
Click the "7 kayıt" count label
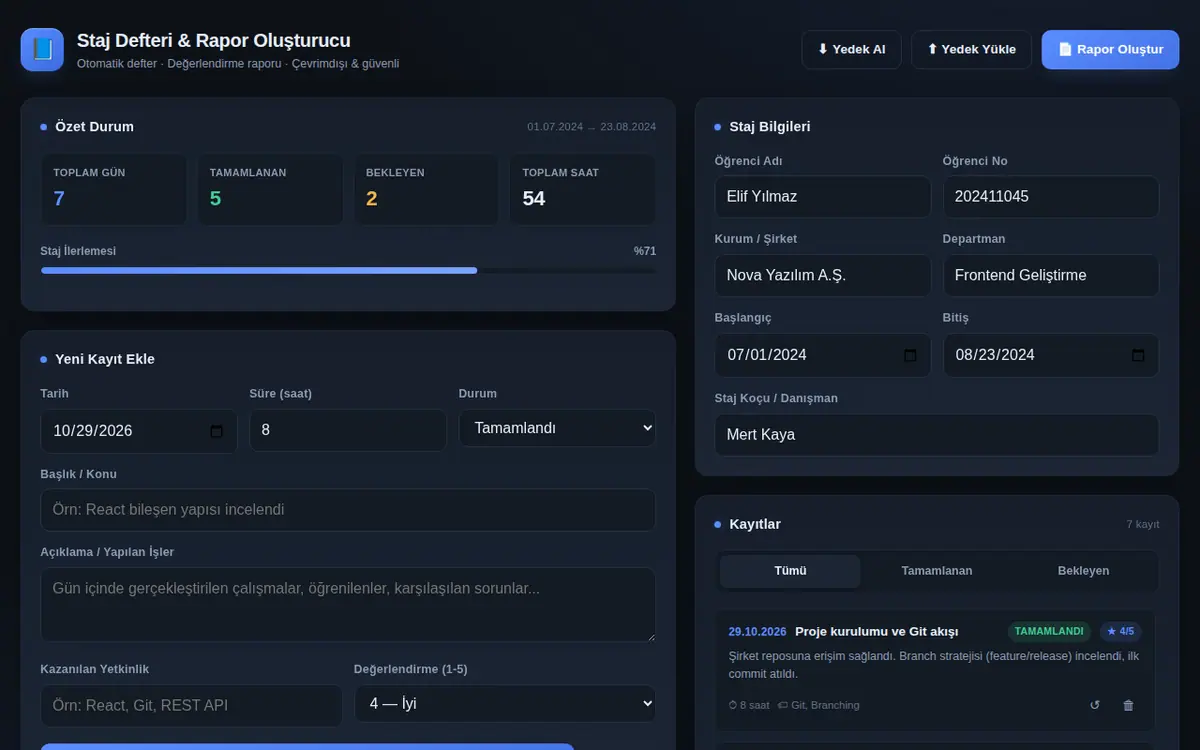pyautogui.click(x=1143, y=524)
